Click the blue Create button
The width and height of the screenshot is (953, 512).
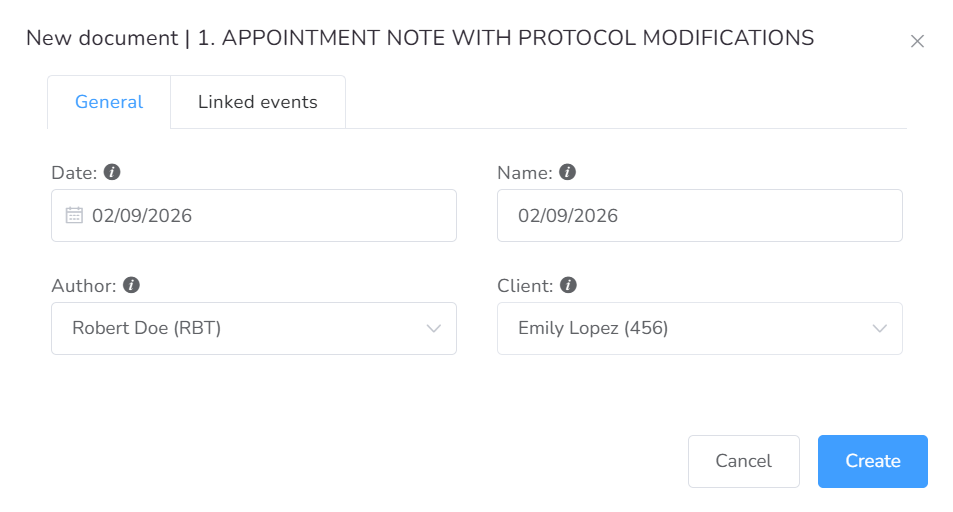tap(872, 461)
